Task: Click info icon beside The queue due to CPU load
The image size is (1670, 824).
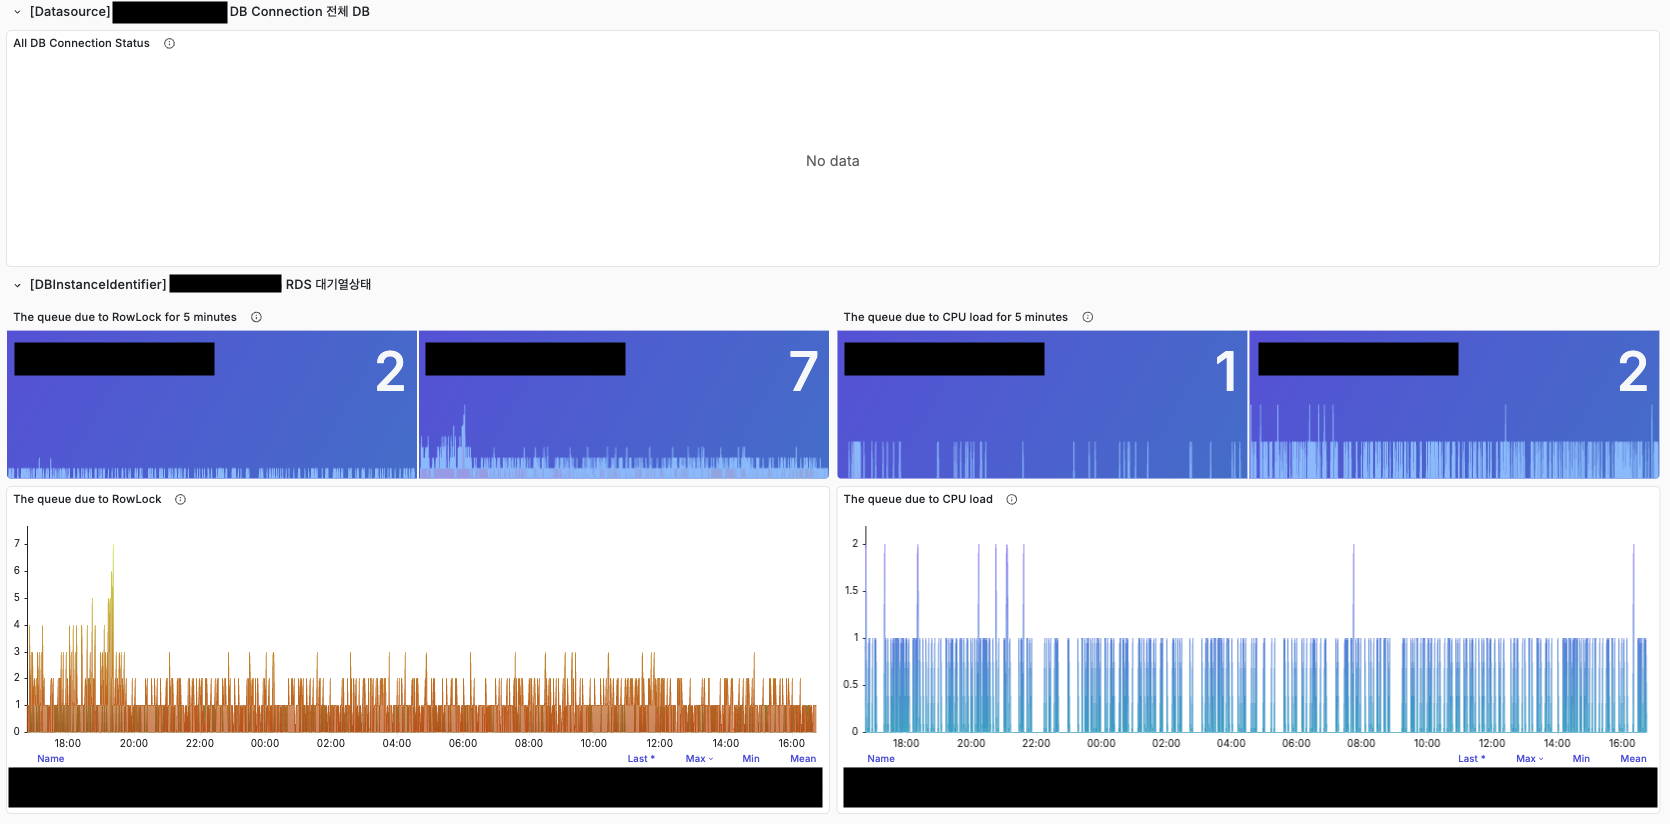Action: [x=1011, y=500]
